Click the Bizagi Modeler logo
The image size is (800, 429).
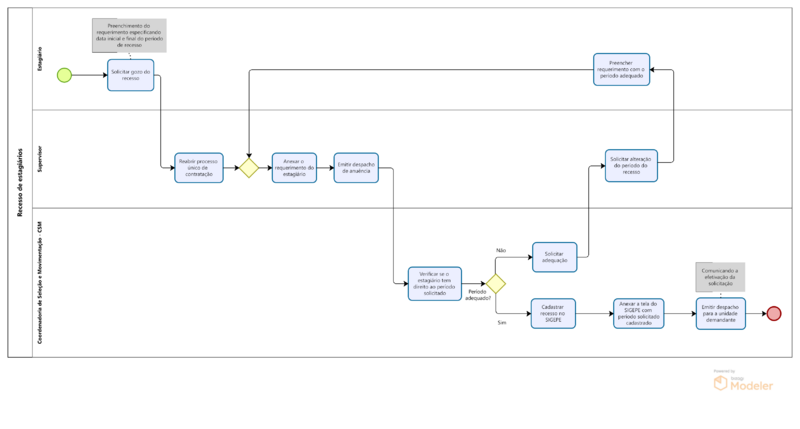click(x=742, y=382)
